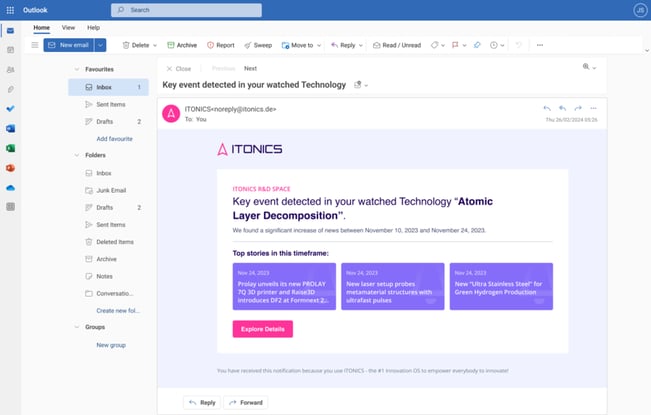Select the Home tab

coord(42,28)
